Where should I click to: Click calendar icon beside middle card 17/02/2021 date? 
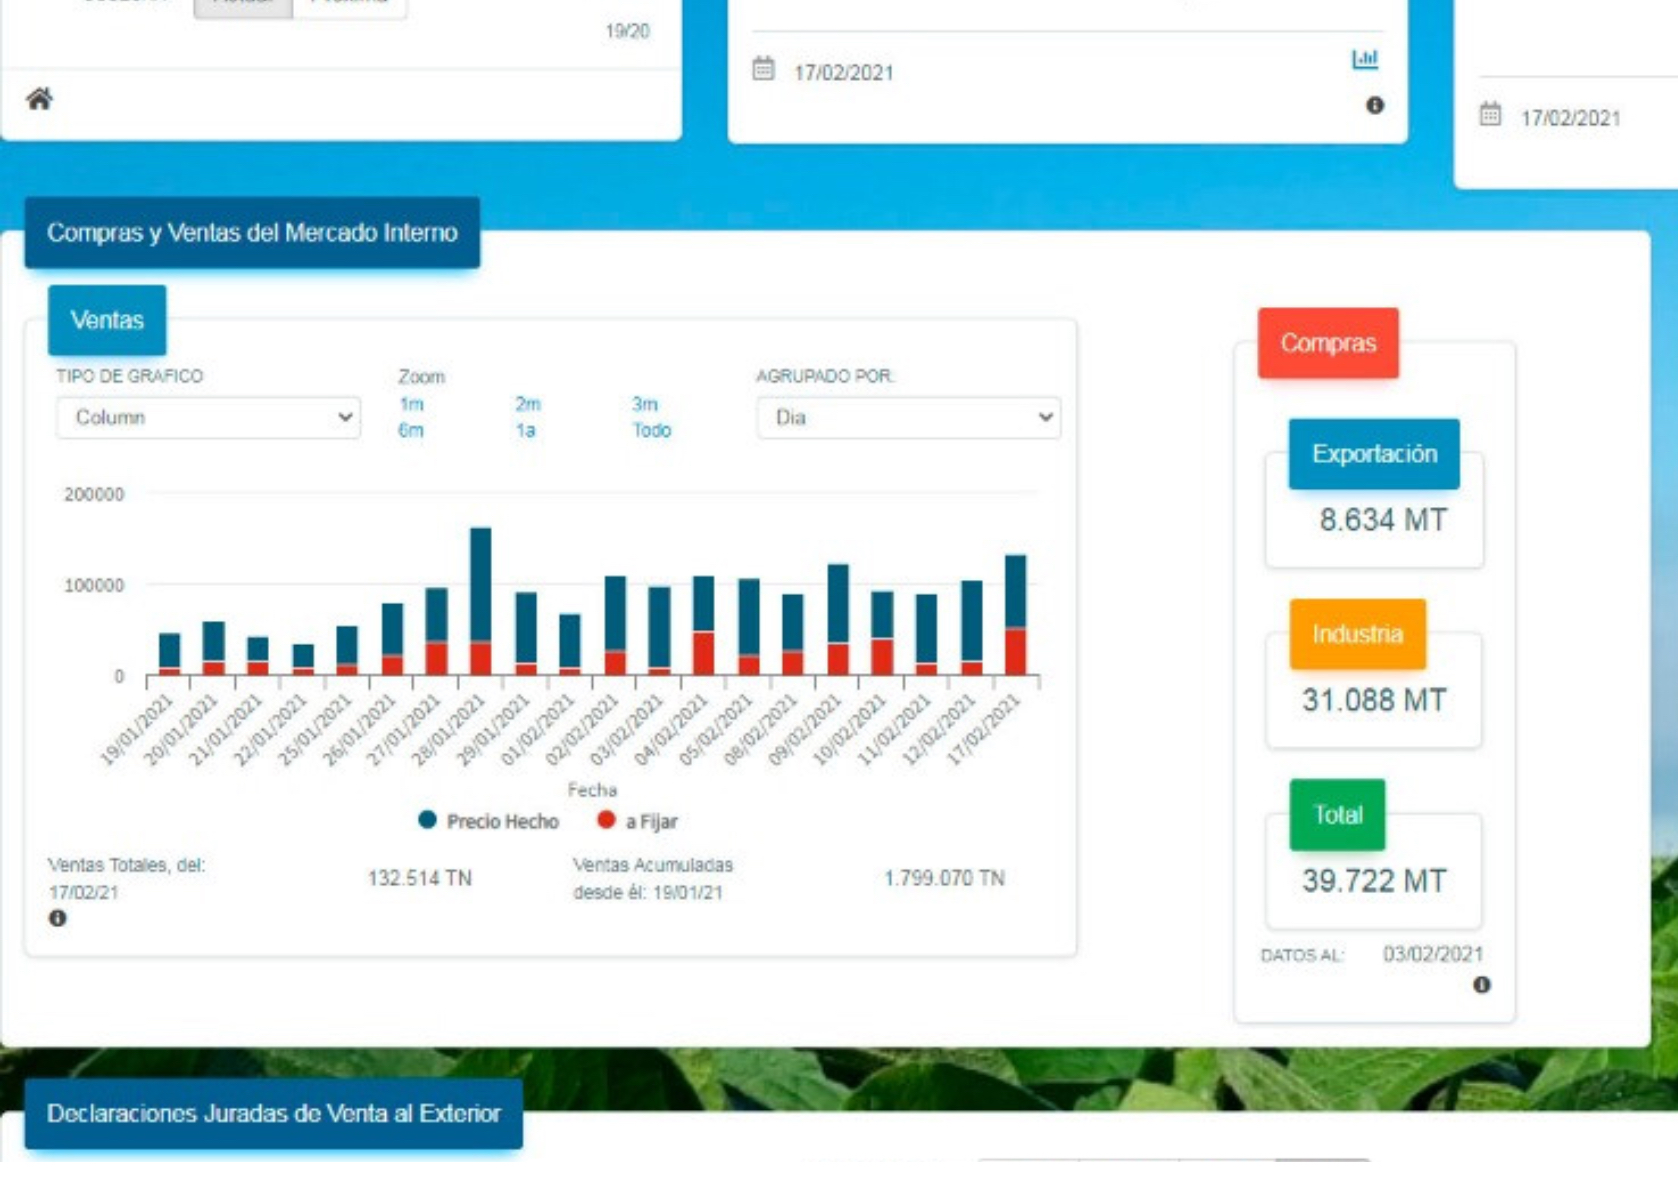(x=763, y=69)
